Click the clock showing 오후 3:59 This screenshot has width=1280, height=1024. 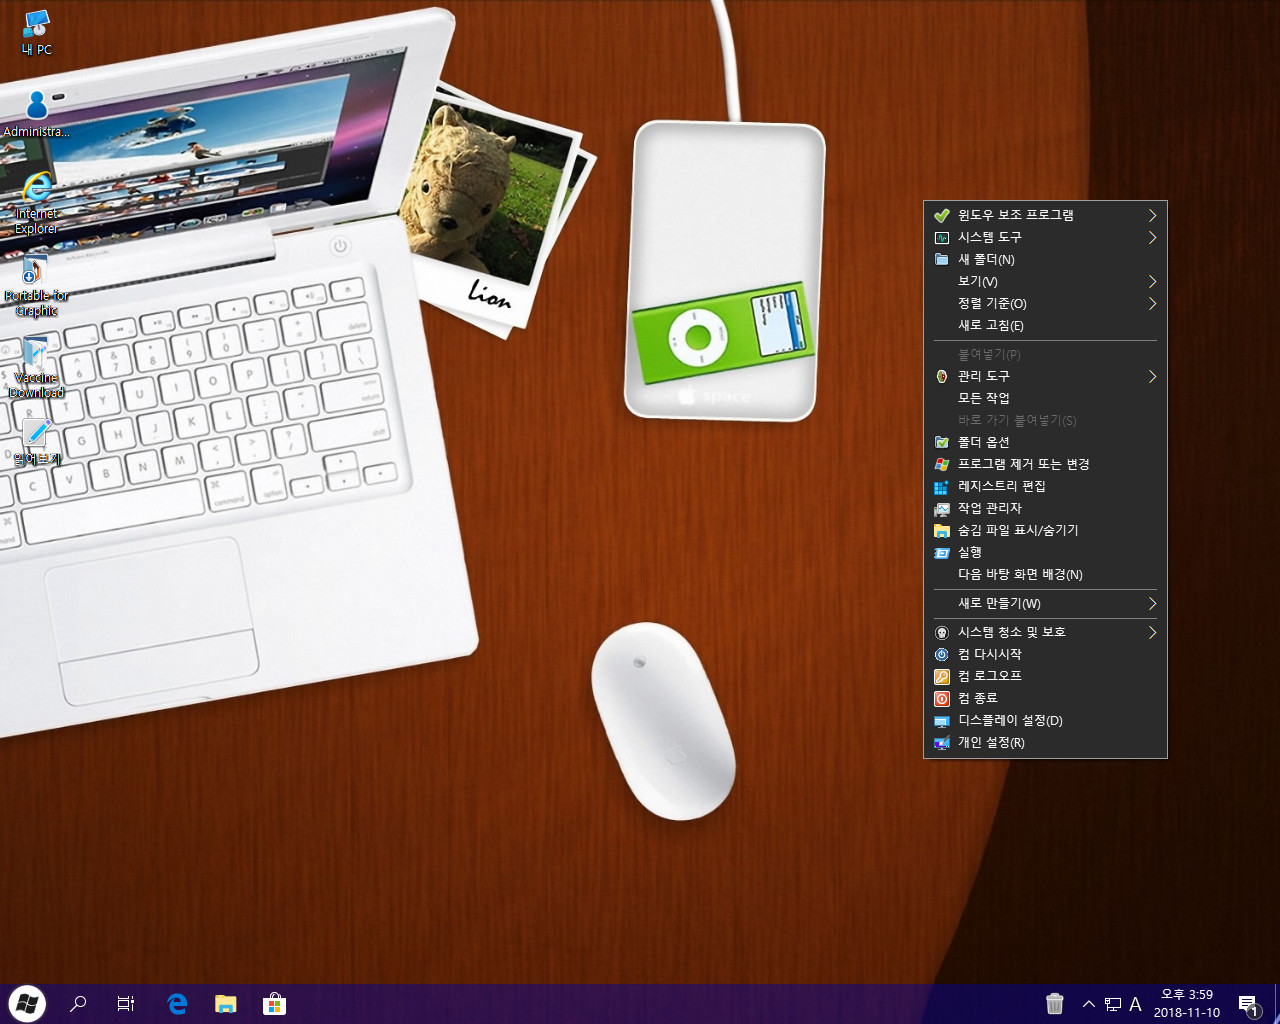click(1187, 995)
